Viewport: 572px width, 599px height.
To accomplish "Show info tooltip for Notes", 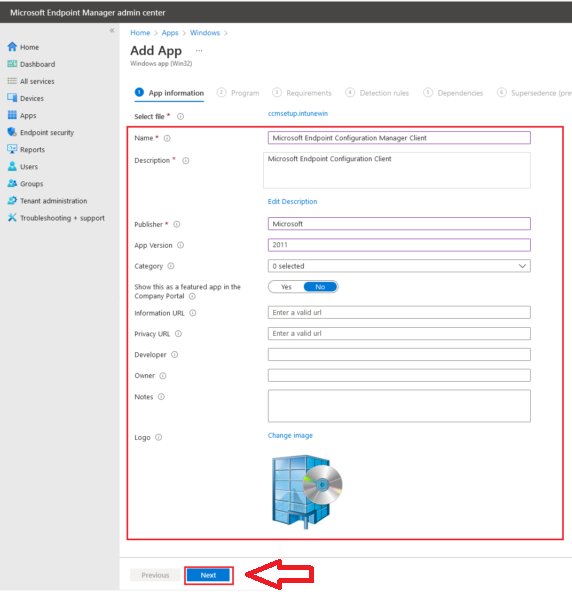I will click(161, 397).
